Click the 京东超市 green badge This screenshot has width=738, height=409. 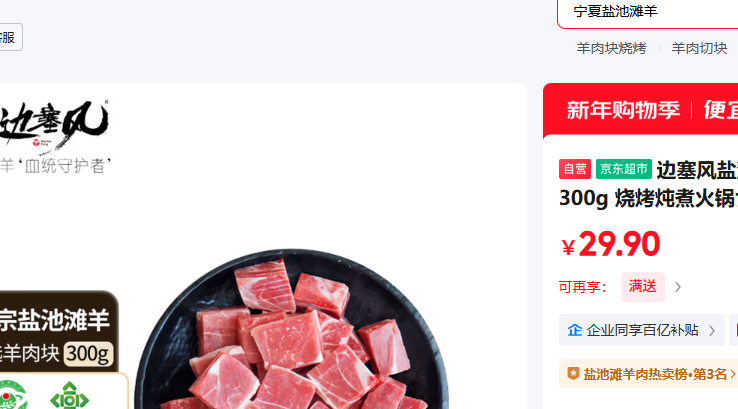pos(624,169)
